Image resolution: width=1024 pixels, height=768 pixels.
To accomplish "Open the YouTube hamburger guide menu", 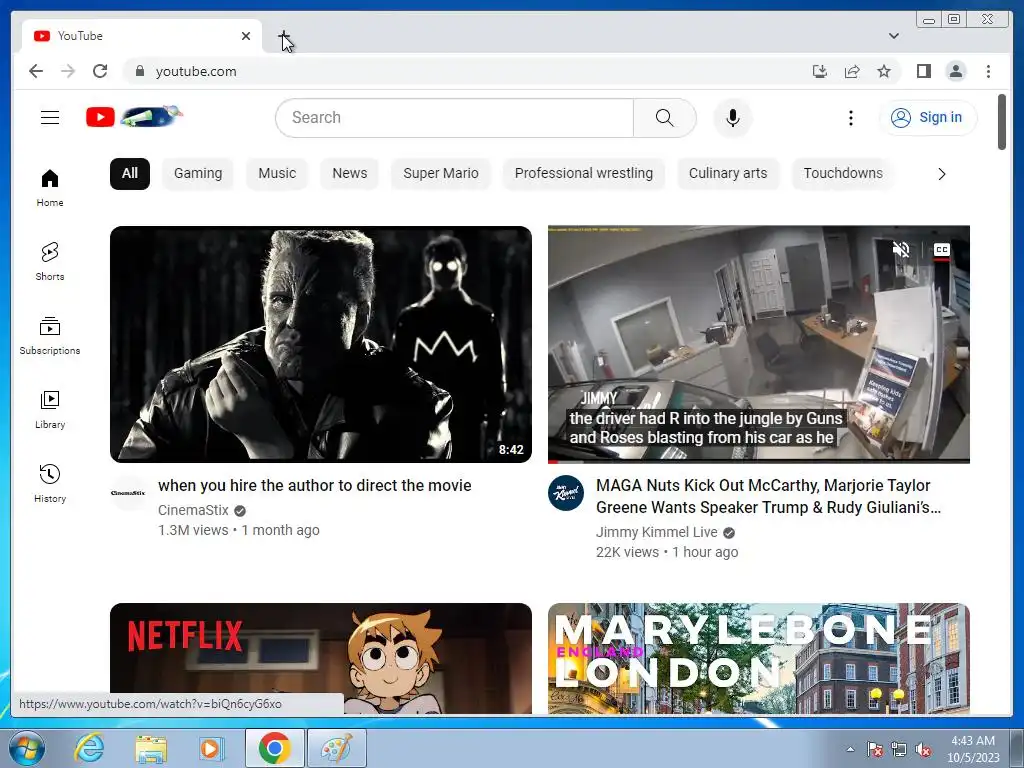I will coord(50,118).
